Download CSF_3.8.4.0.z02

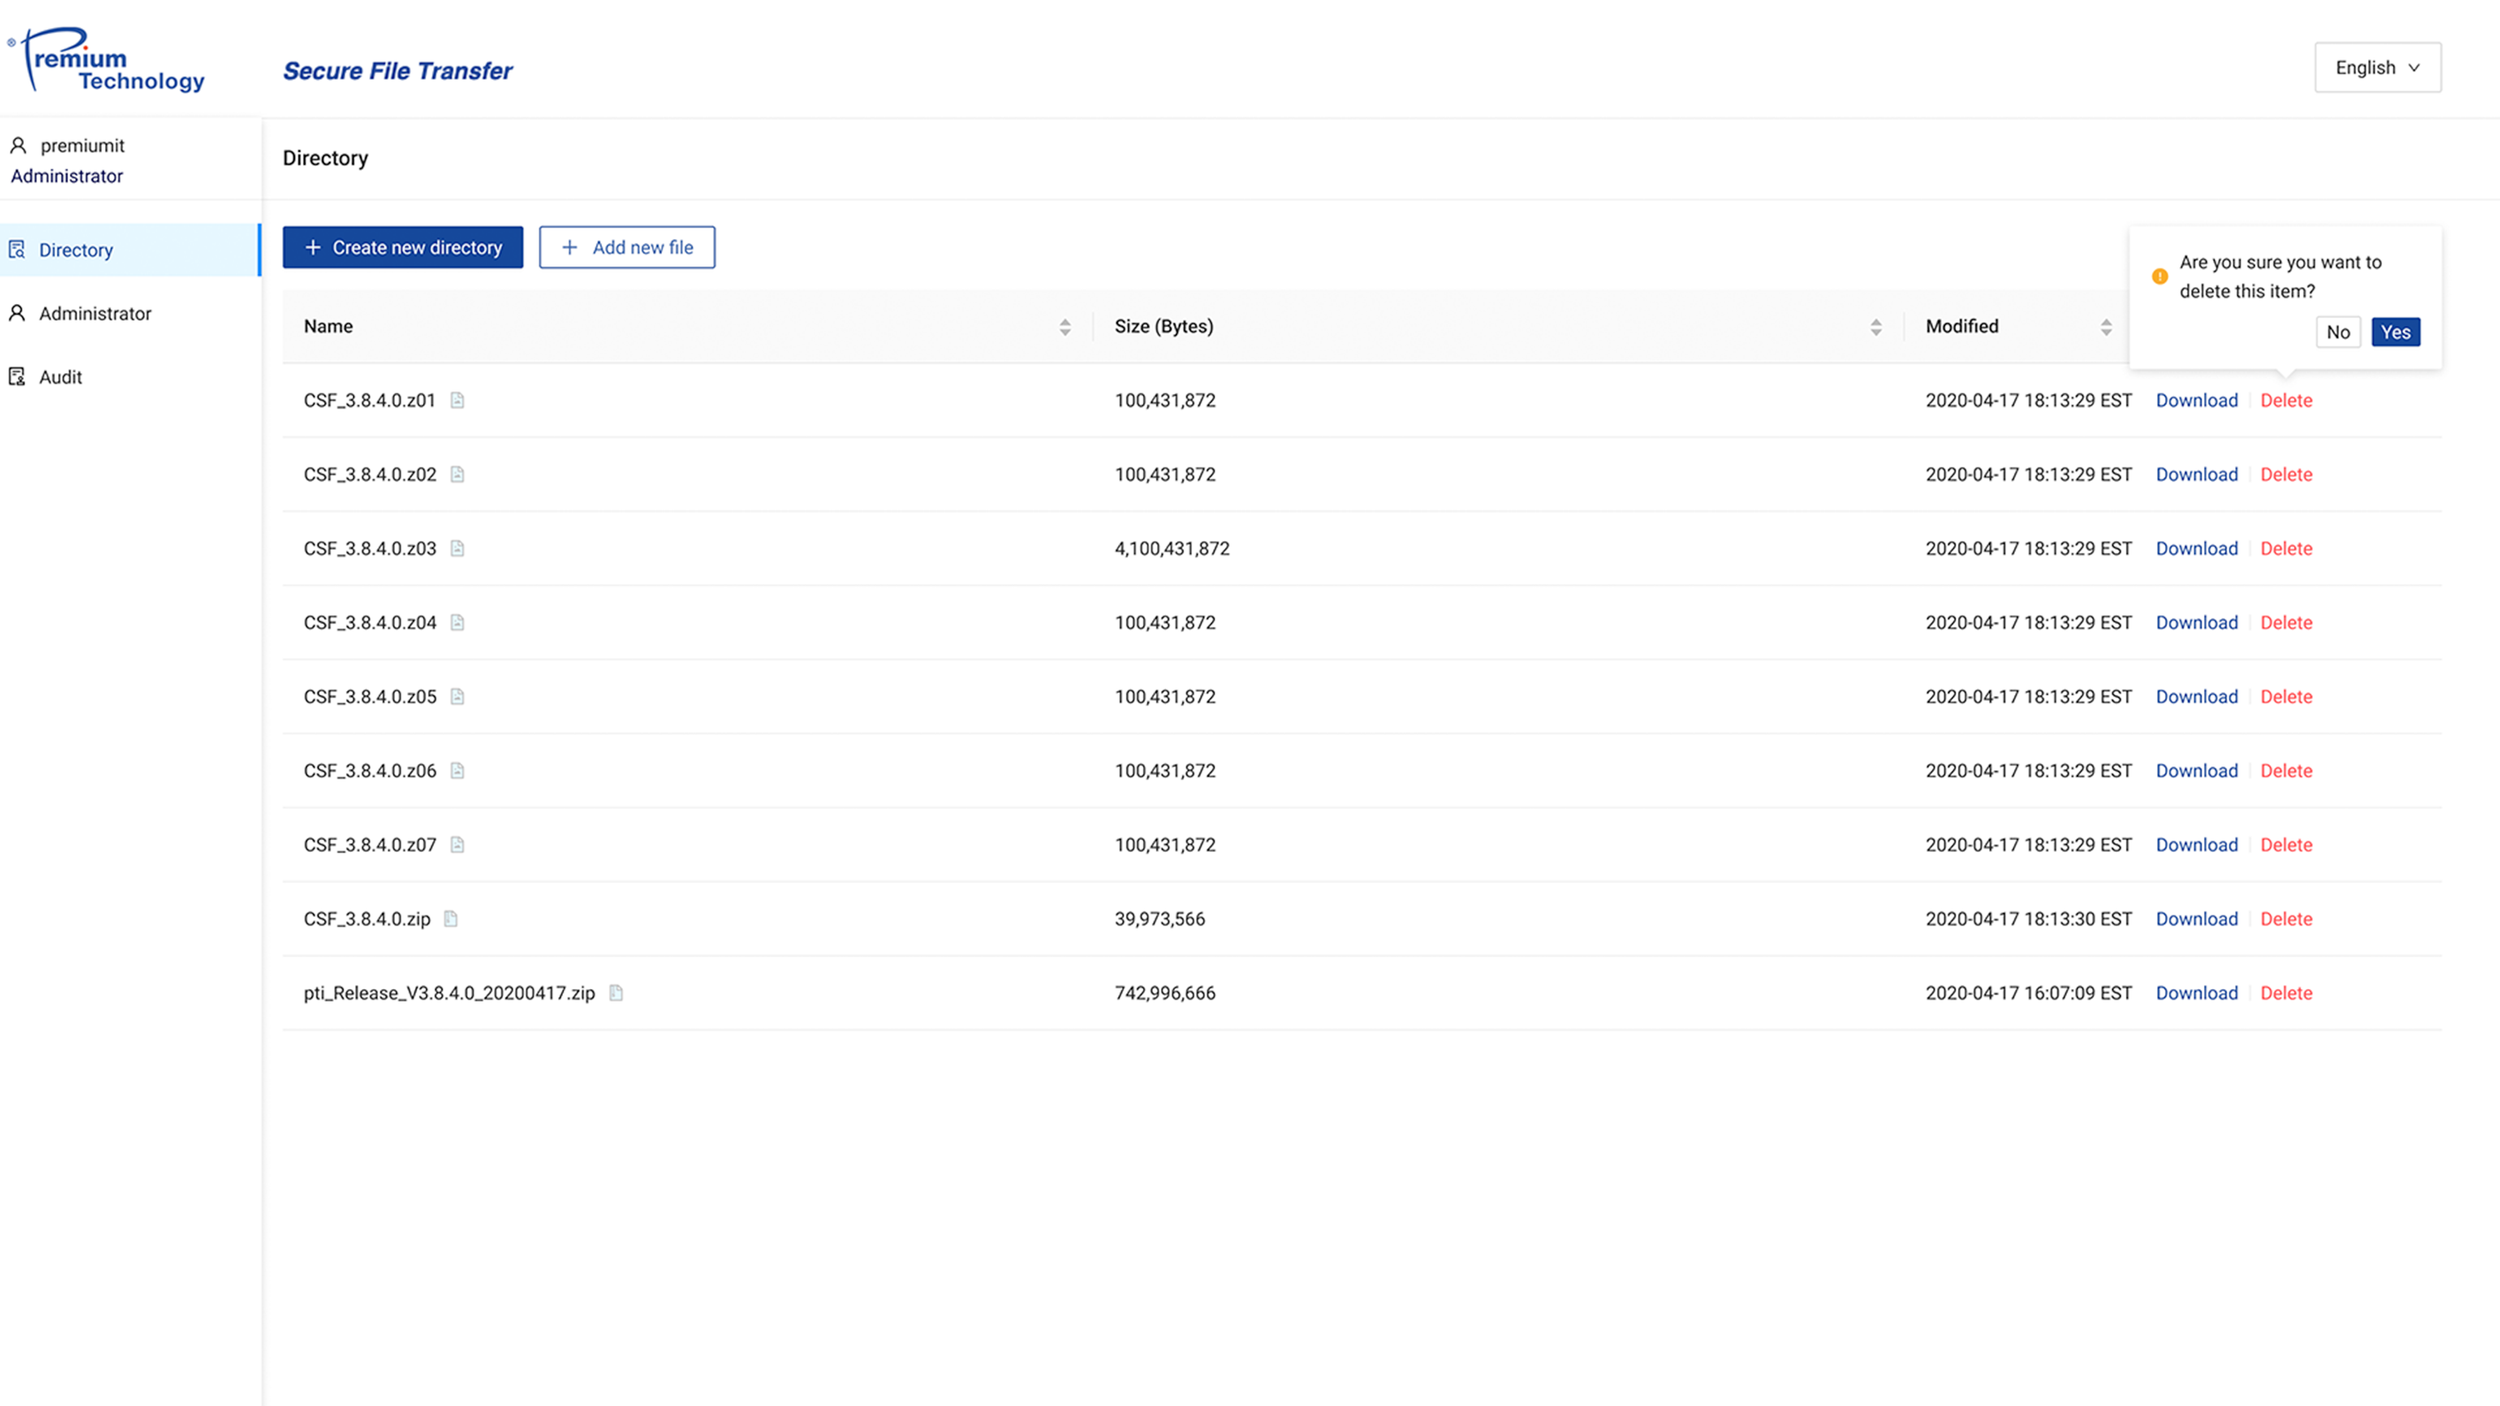[2196, 474]
